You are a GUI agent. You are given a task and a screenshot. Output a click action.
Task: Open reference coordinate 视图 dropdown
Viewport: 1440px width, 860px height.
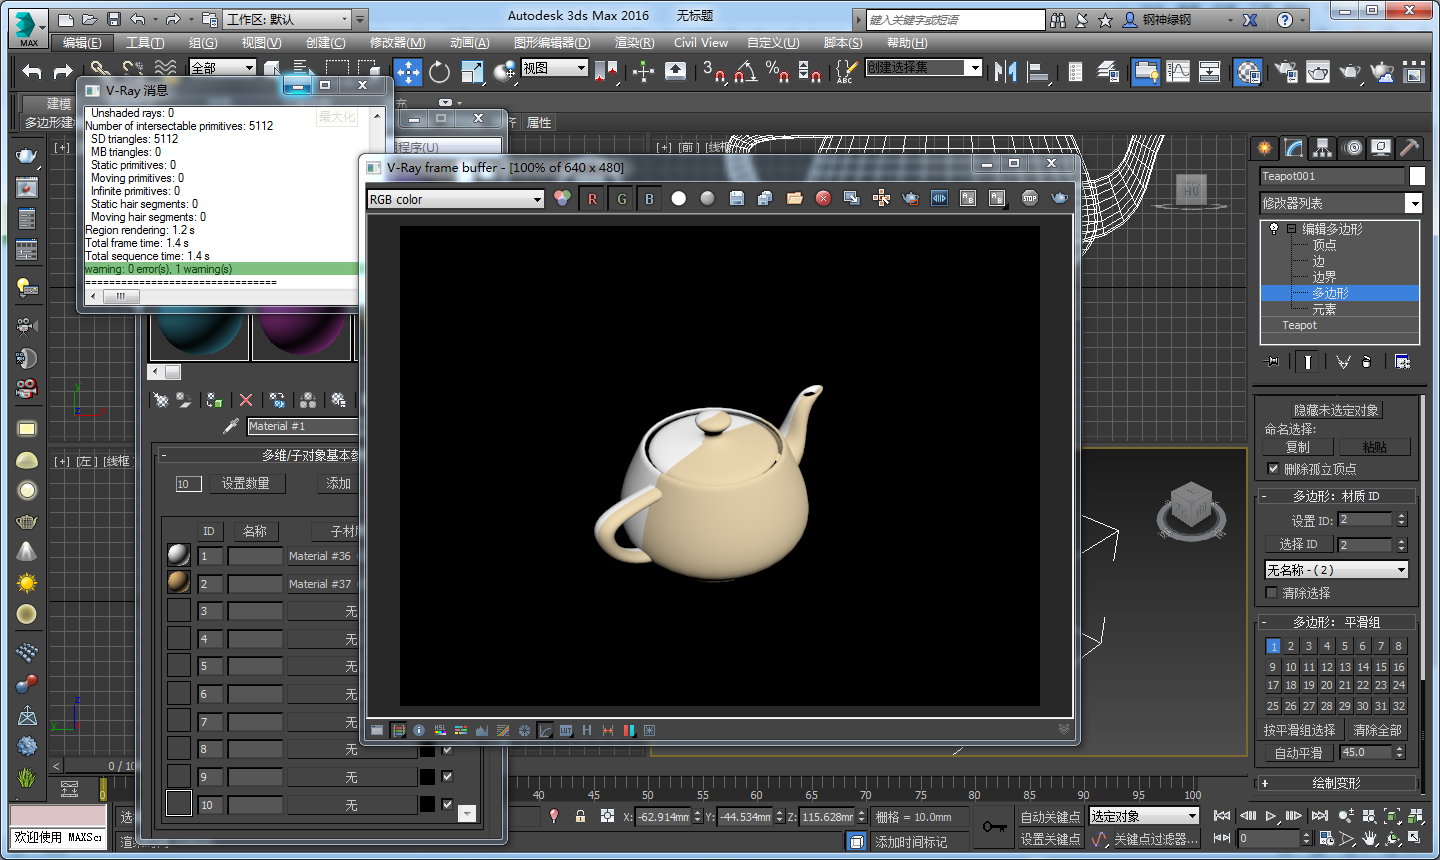pos(554,67)
